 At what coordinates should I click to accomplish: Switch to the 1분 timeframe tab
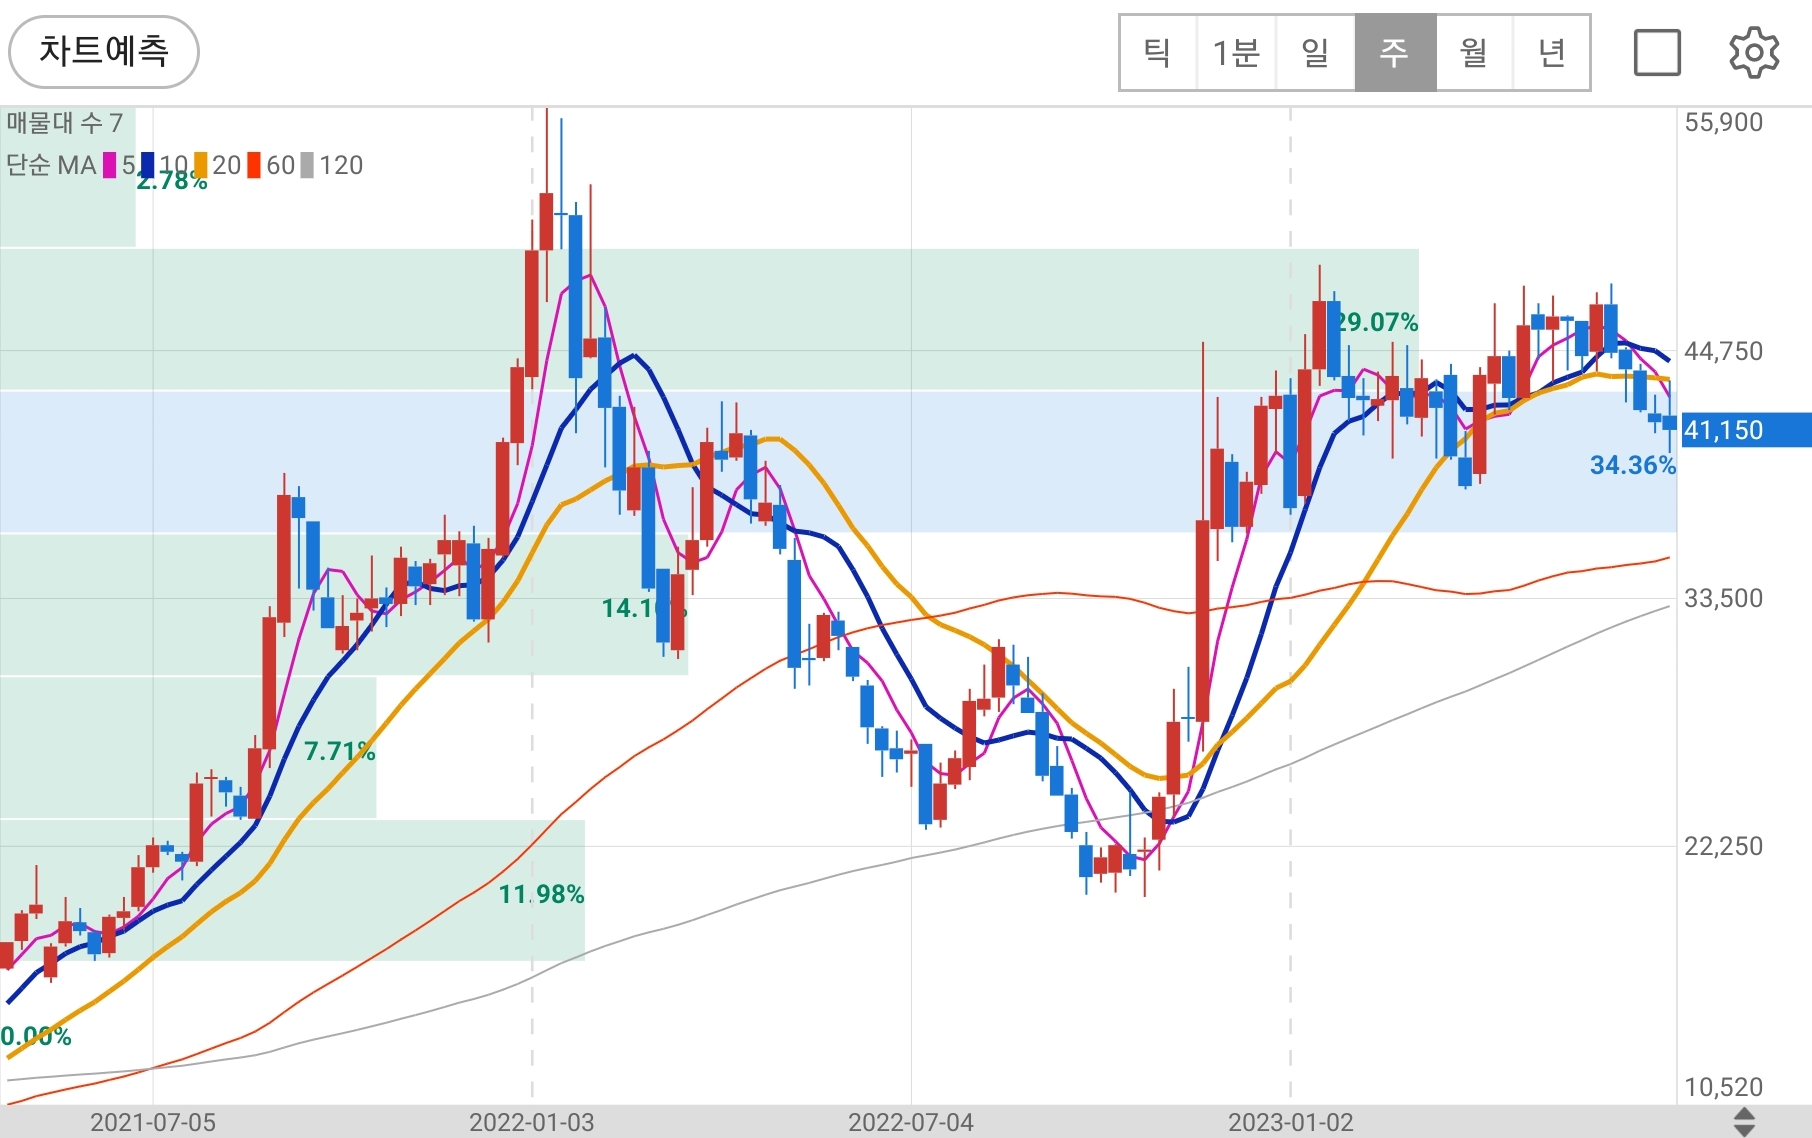(x=1236, y=53)
